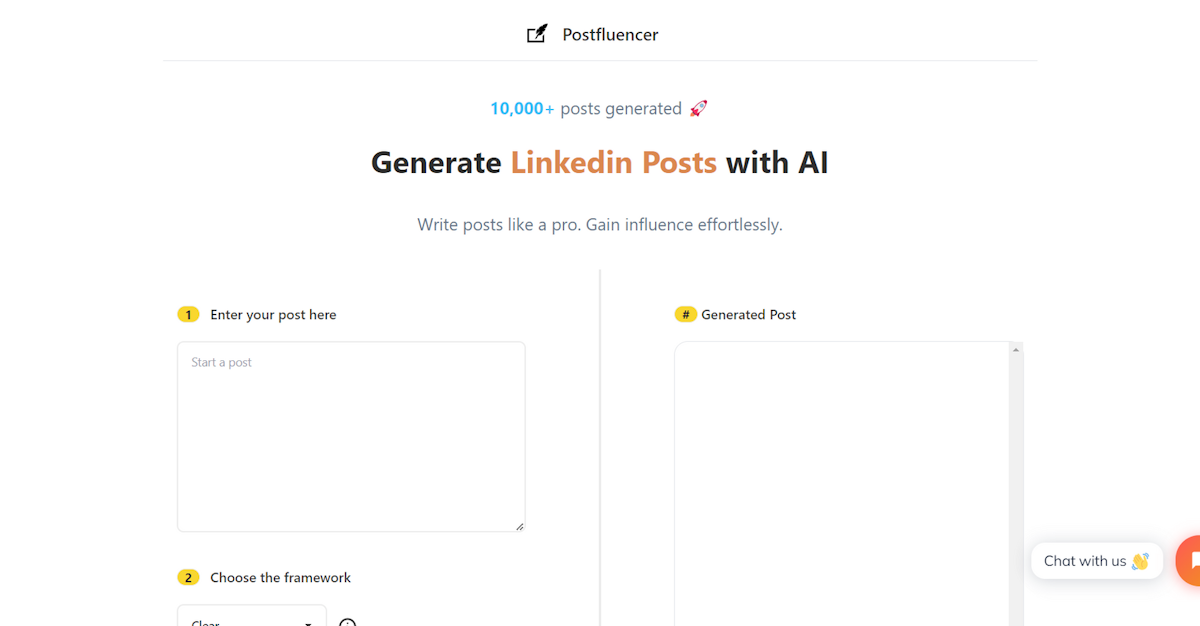Click the rocket emoji after posts generated
The height and width of the screenshot is (626, 1200).
tap(698, 108)
